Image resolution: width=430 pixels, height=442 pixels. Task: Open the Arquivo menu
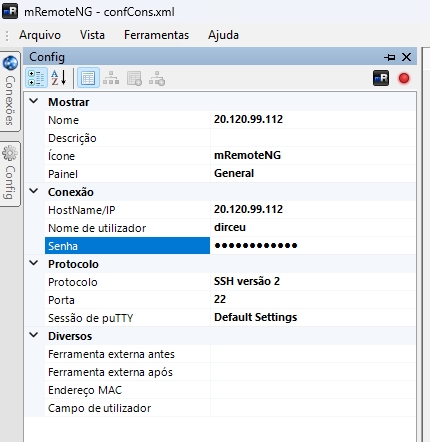pyautogui.click(x=40, y=35)
